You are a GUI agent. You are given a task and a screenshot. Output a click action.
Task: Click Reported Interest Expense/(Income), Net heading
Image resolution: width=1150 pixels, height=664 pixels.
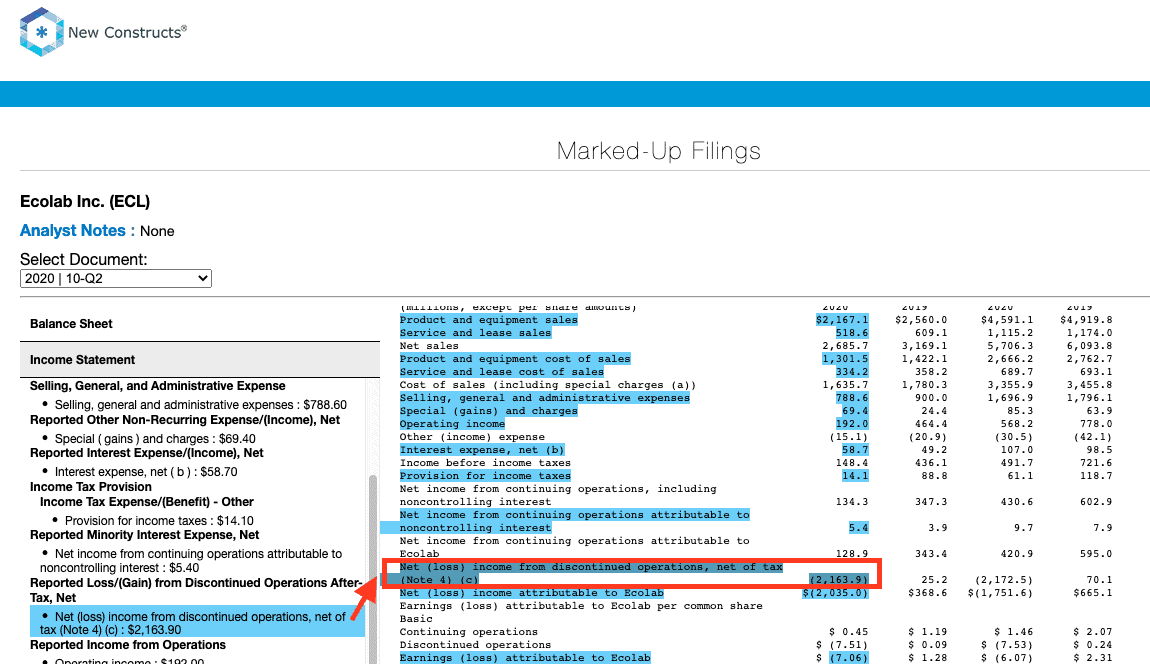coord(147,453)
